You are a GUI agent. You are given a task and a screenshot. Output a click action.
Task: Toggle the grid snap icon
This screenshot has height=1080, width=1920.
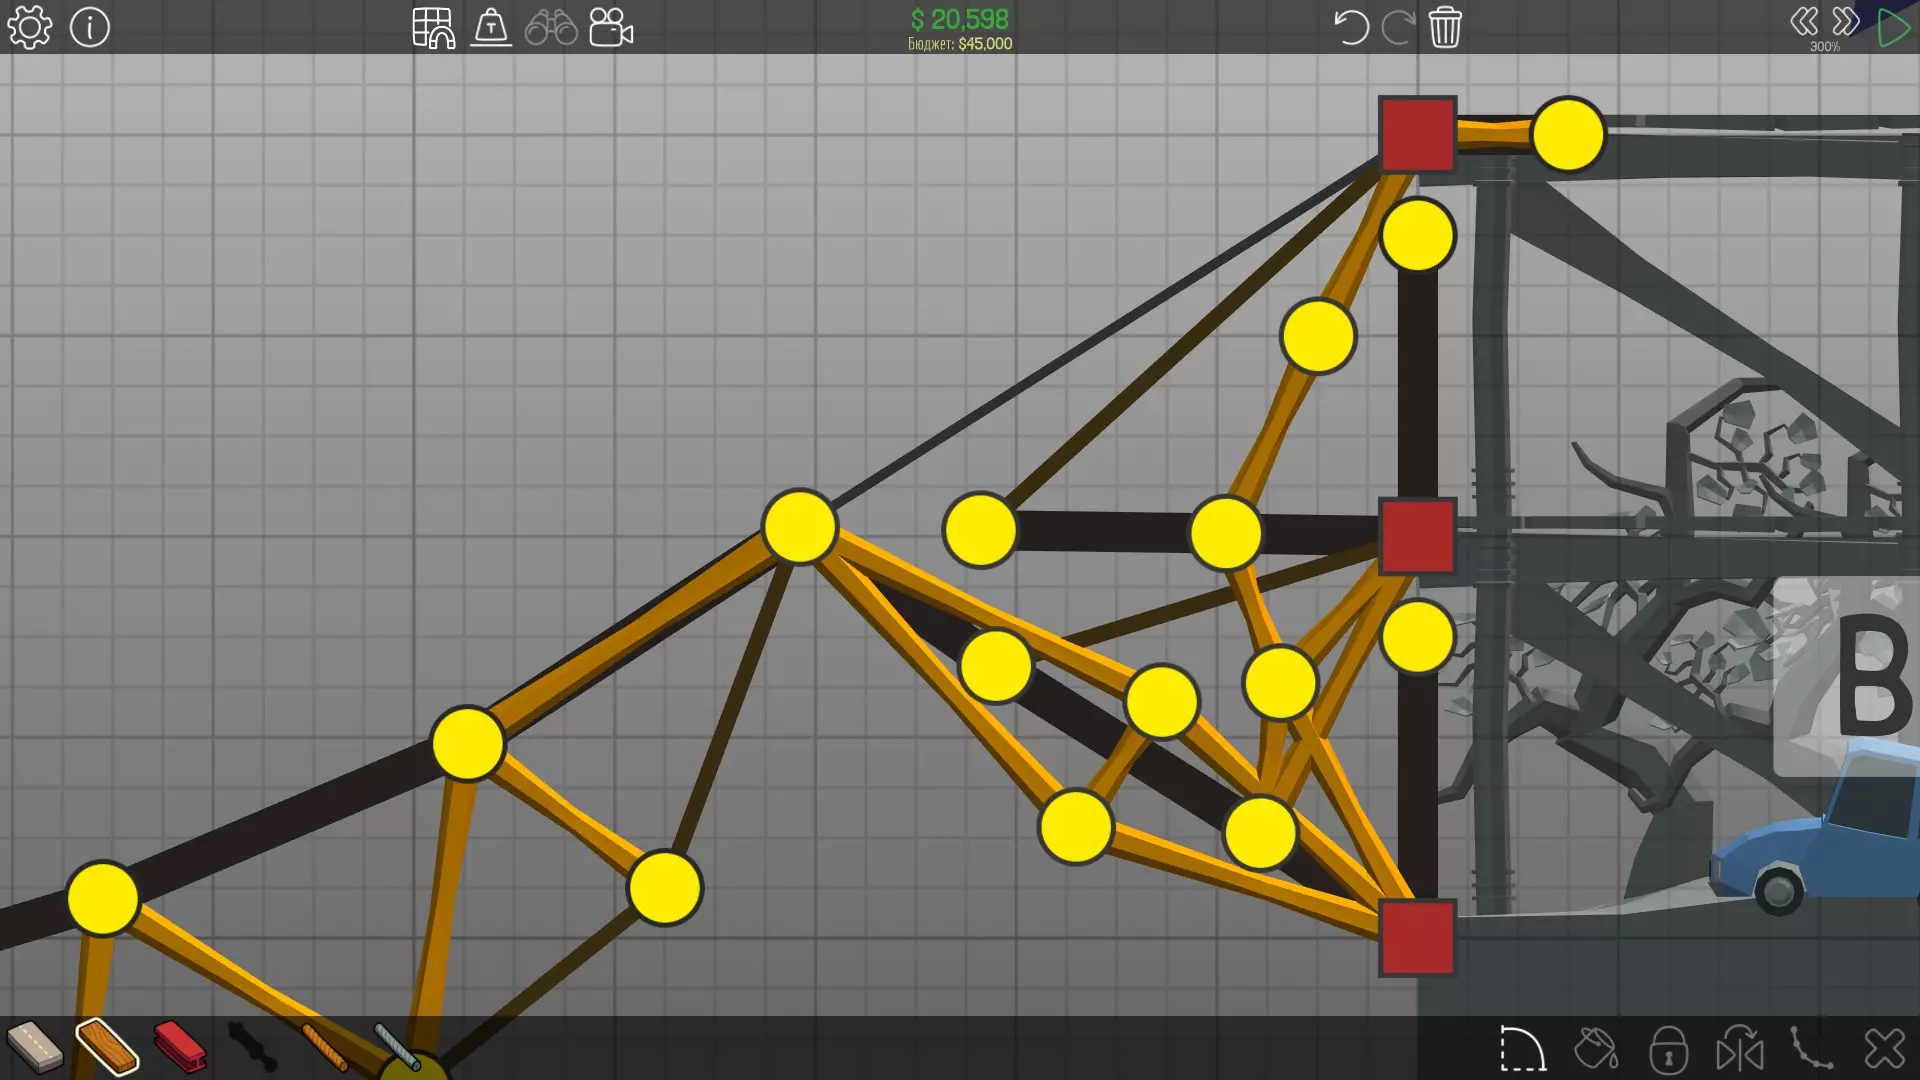pyautogui.click(x=433, y=27)
